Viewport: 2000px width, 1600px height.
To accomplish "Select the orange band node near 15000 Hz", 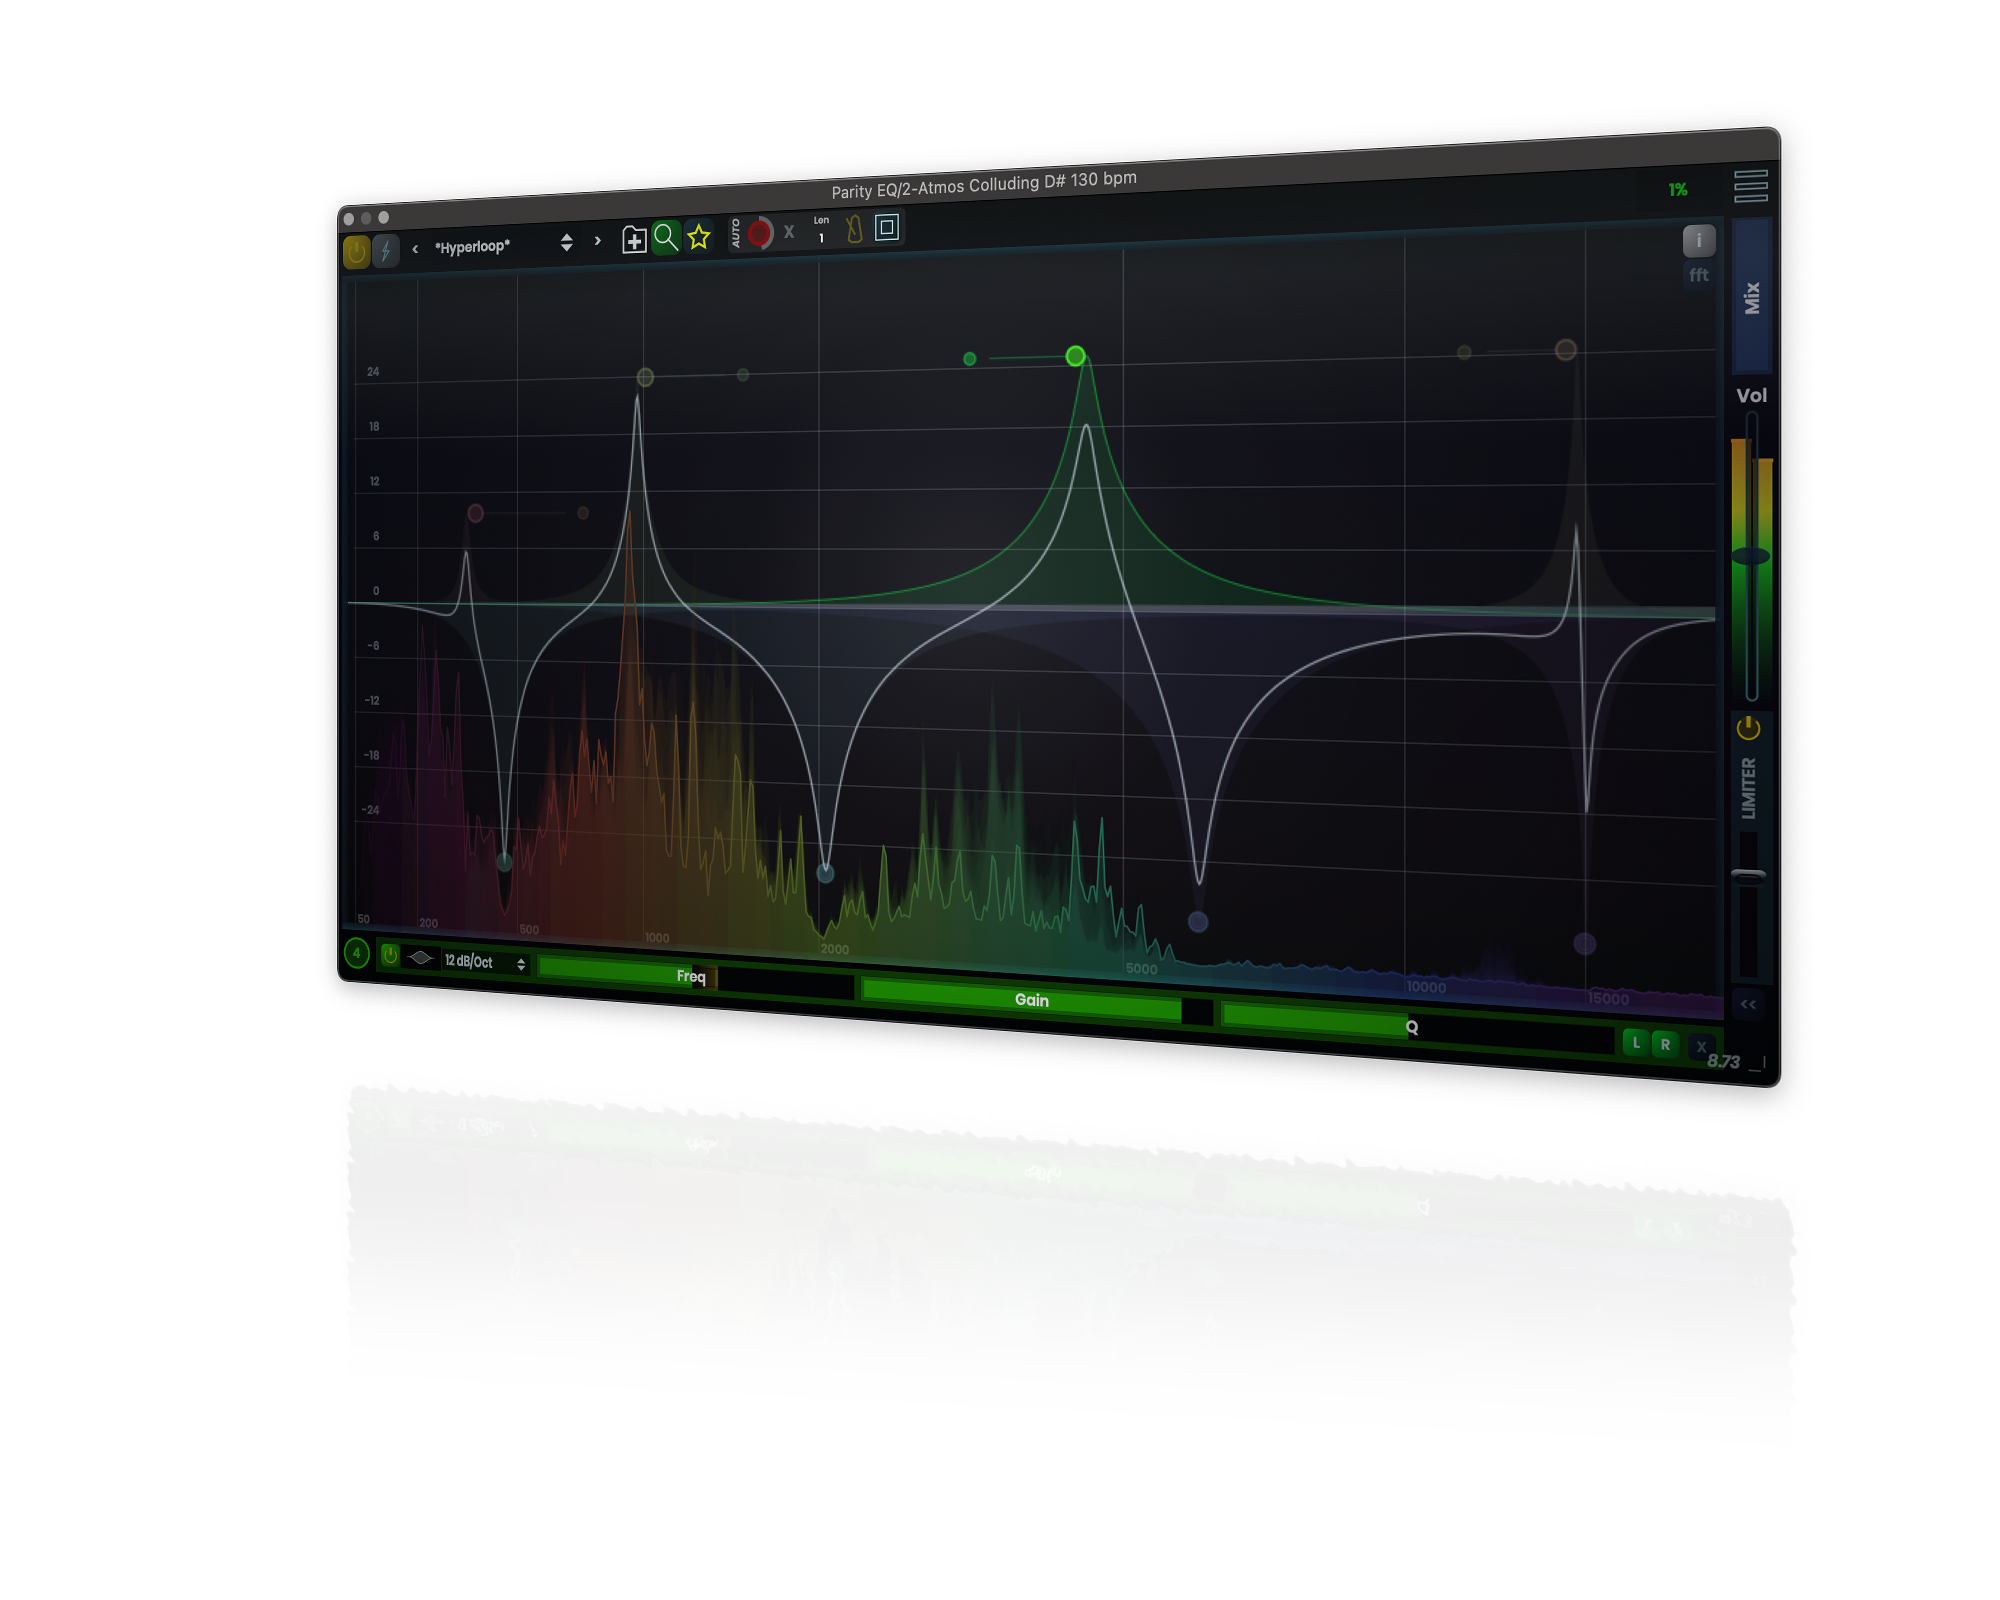I will (1566, 350).
